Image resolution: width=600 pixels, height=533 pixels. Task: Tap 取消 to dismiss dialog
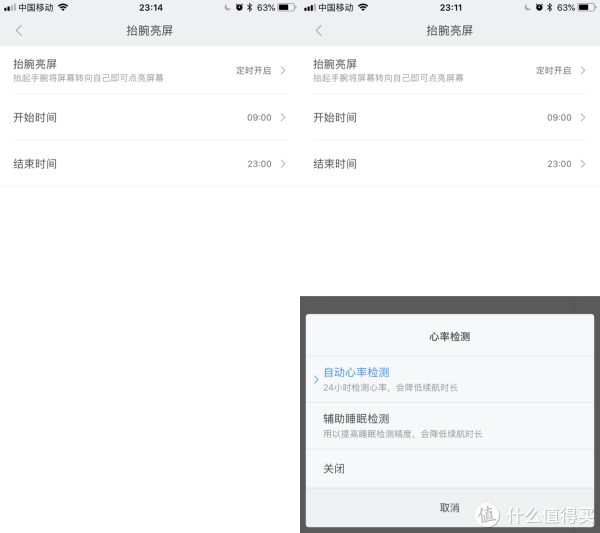pos(450,508)
